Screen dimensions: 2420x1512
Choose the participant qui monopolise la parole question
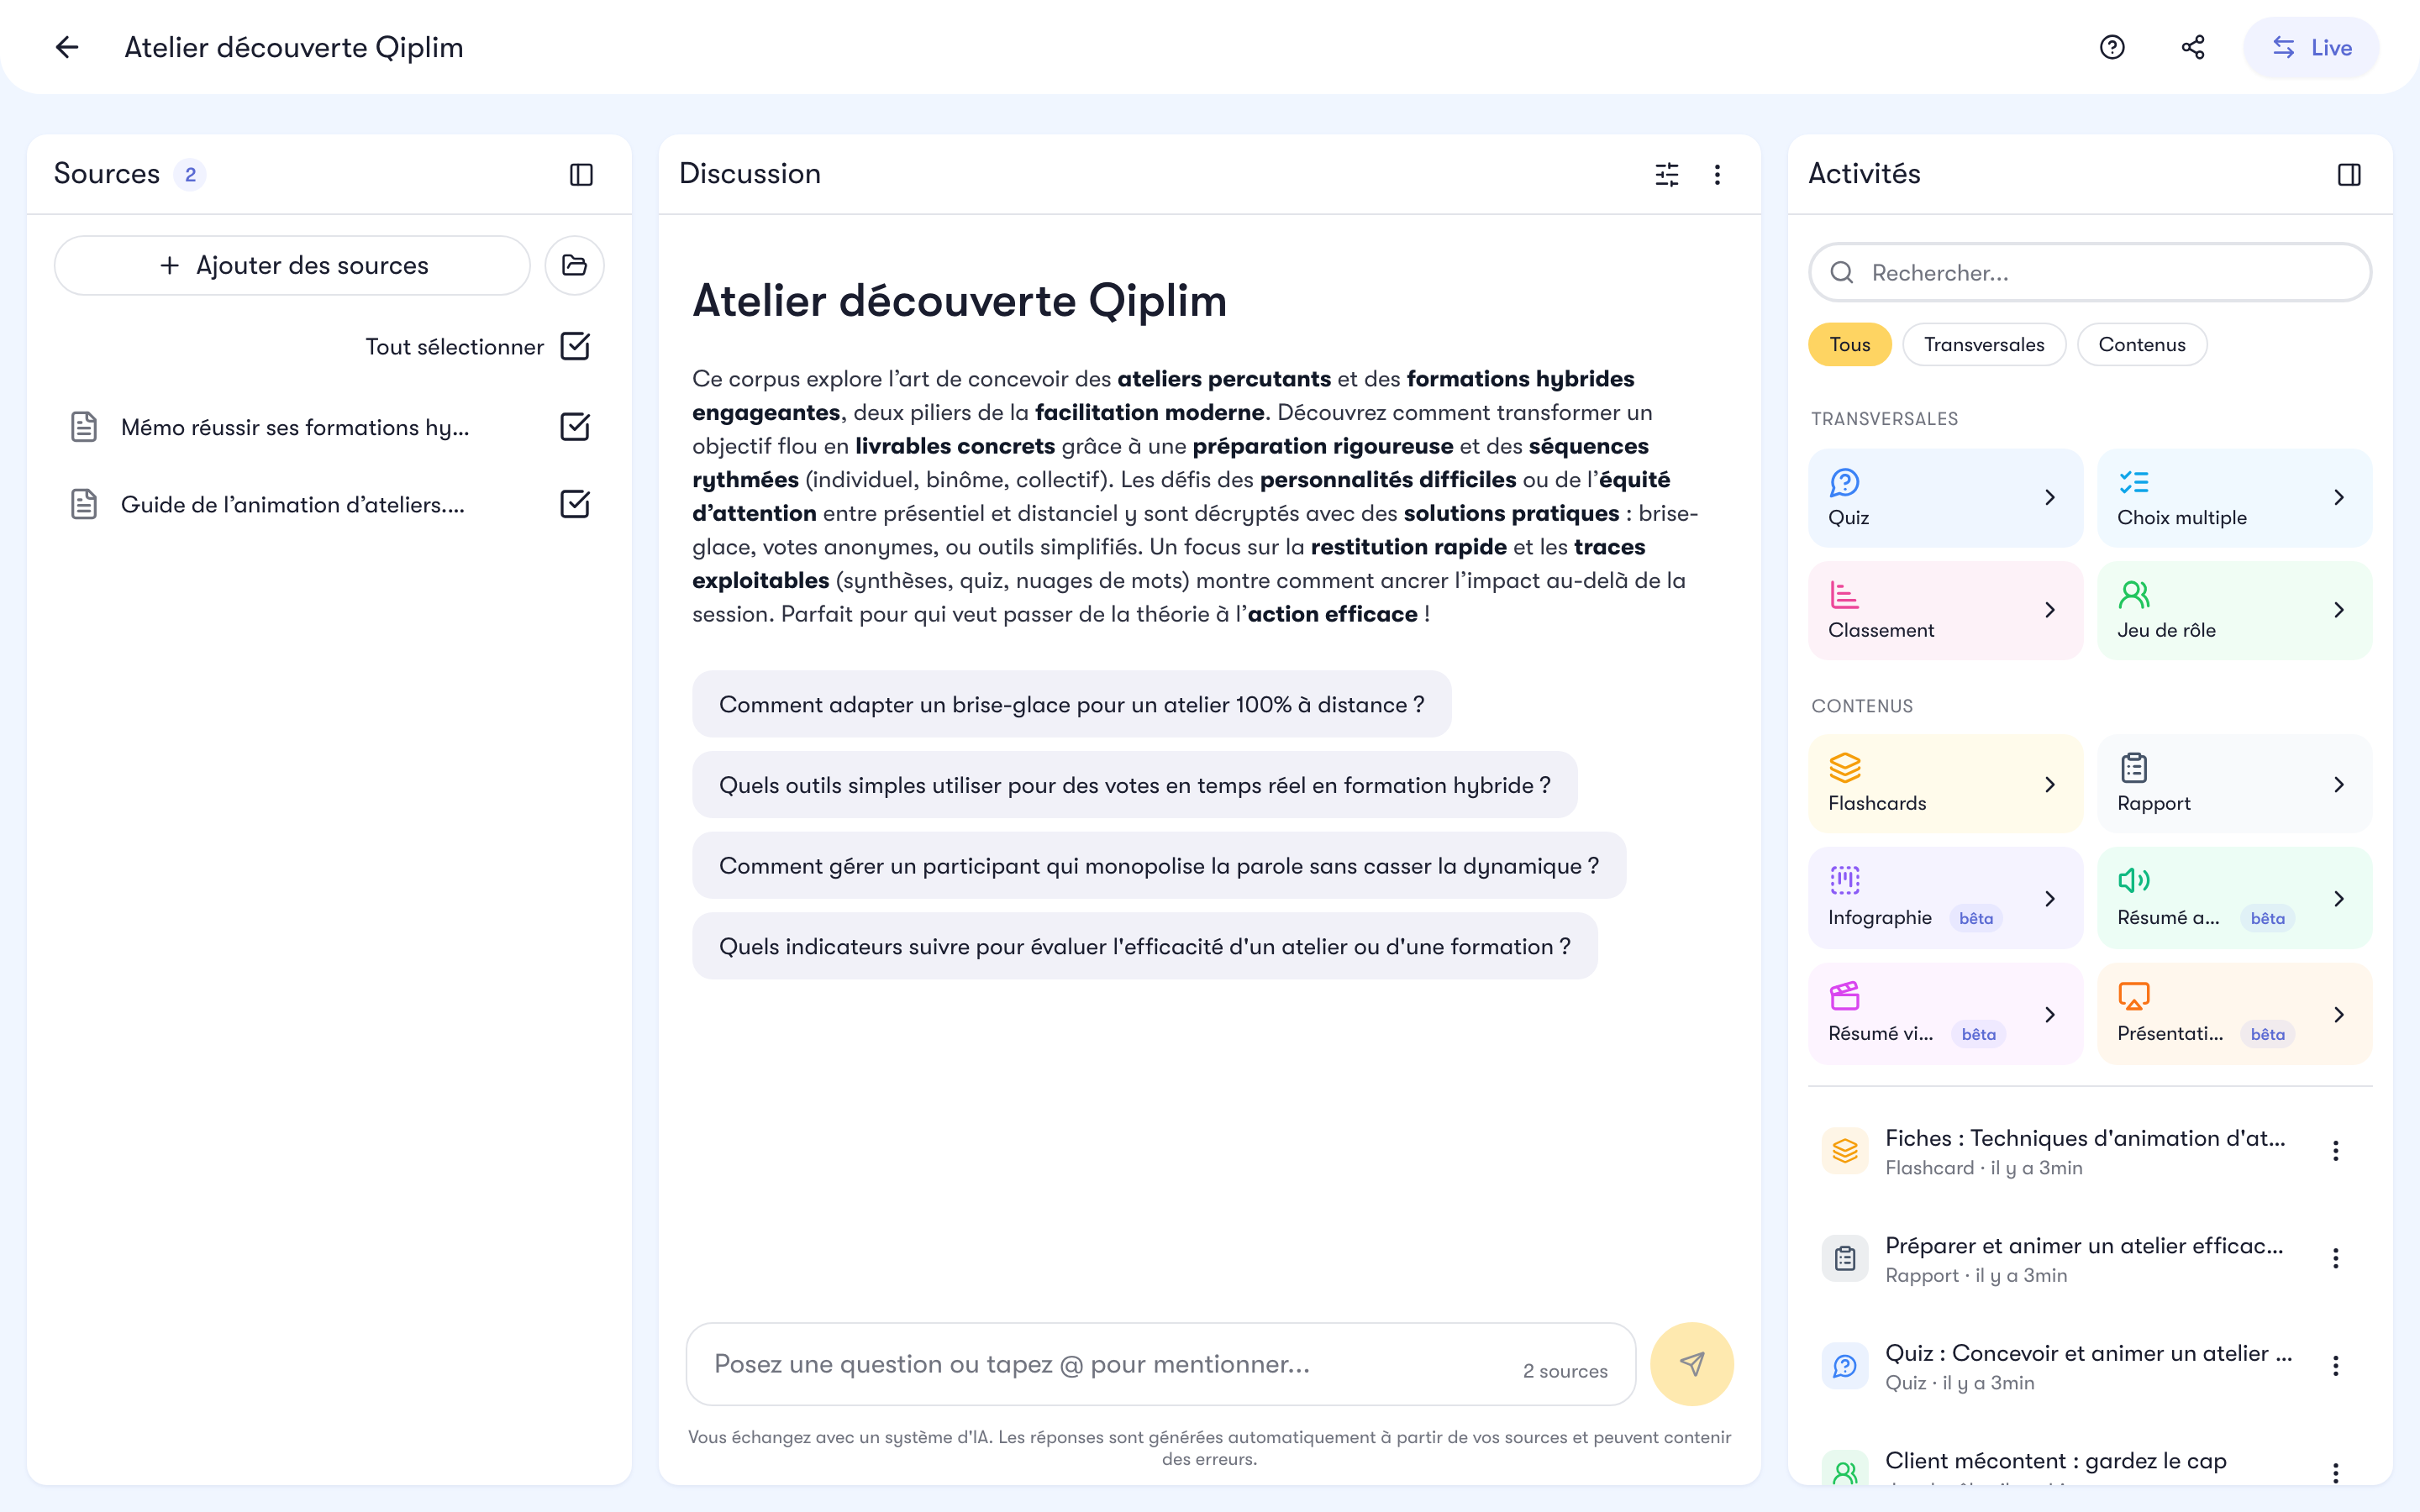1158,865
